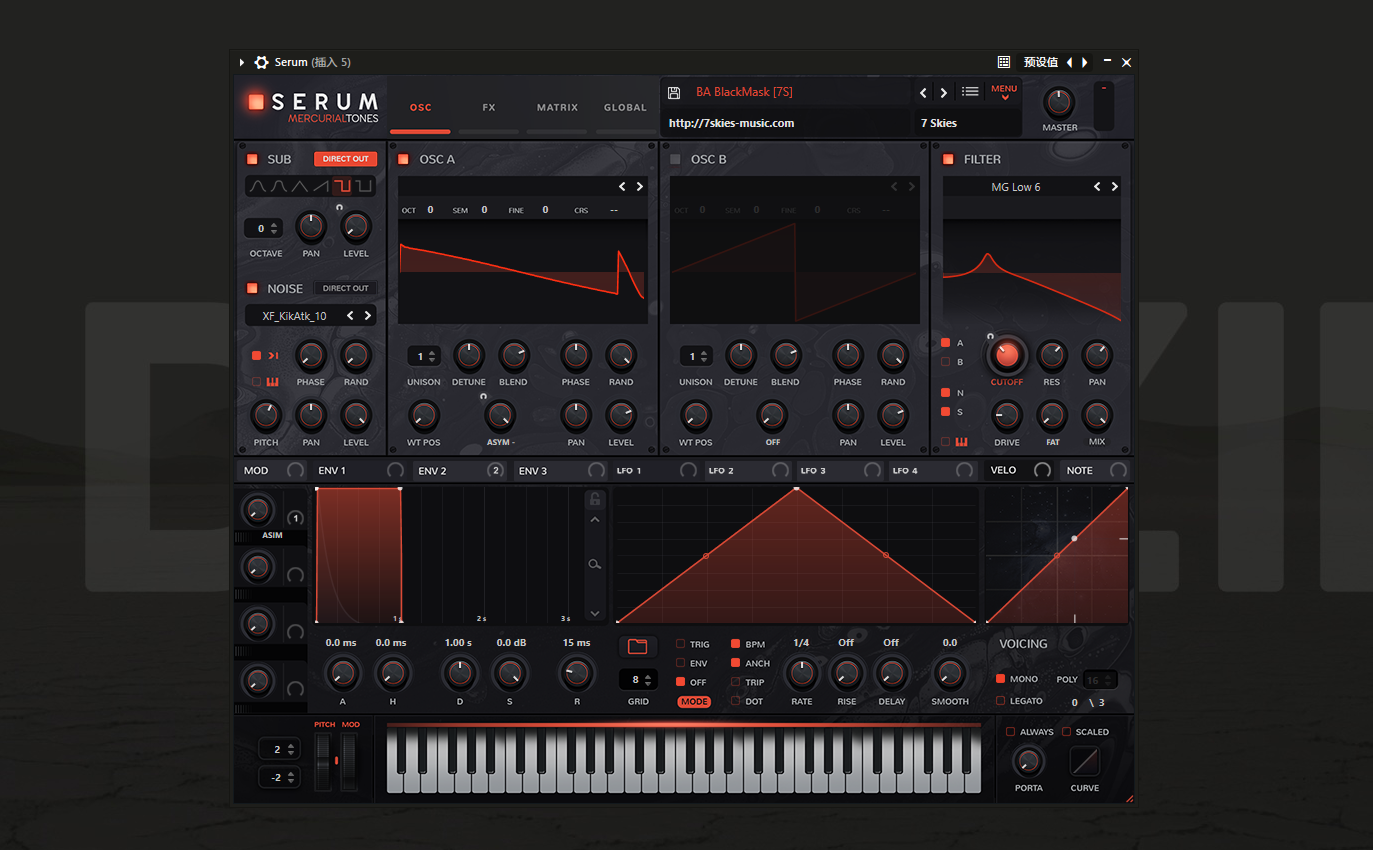Viewport: 1373px width, 850px height.
Task: Switch to the MATRIX tab
Action: point(557,107)
